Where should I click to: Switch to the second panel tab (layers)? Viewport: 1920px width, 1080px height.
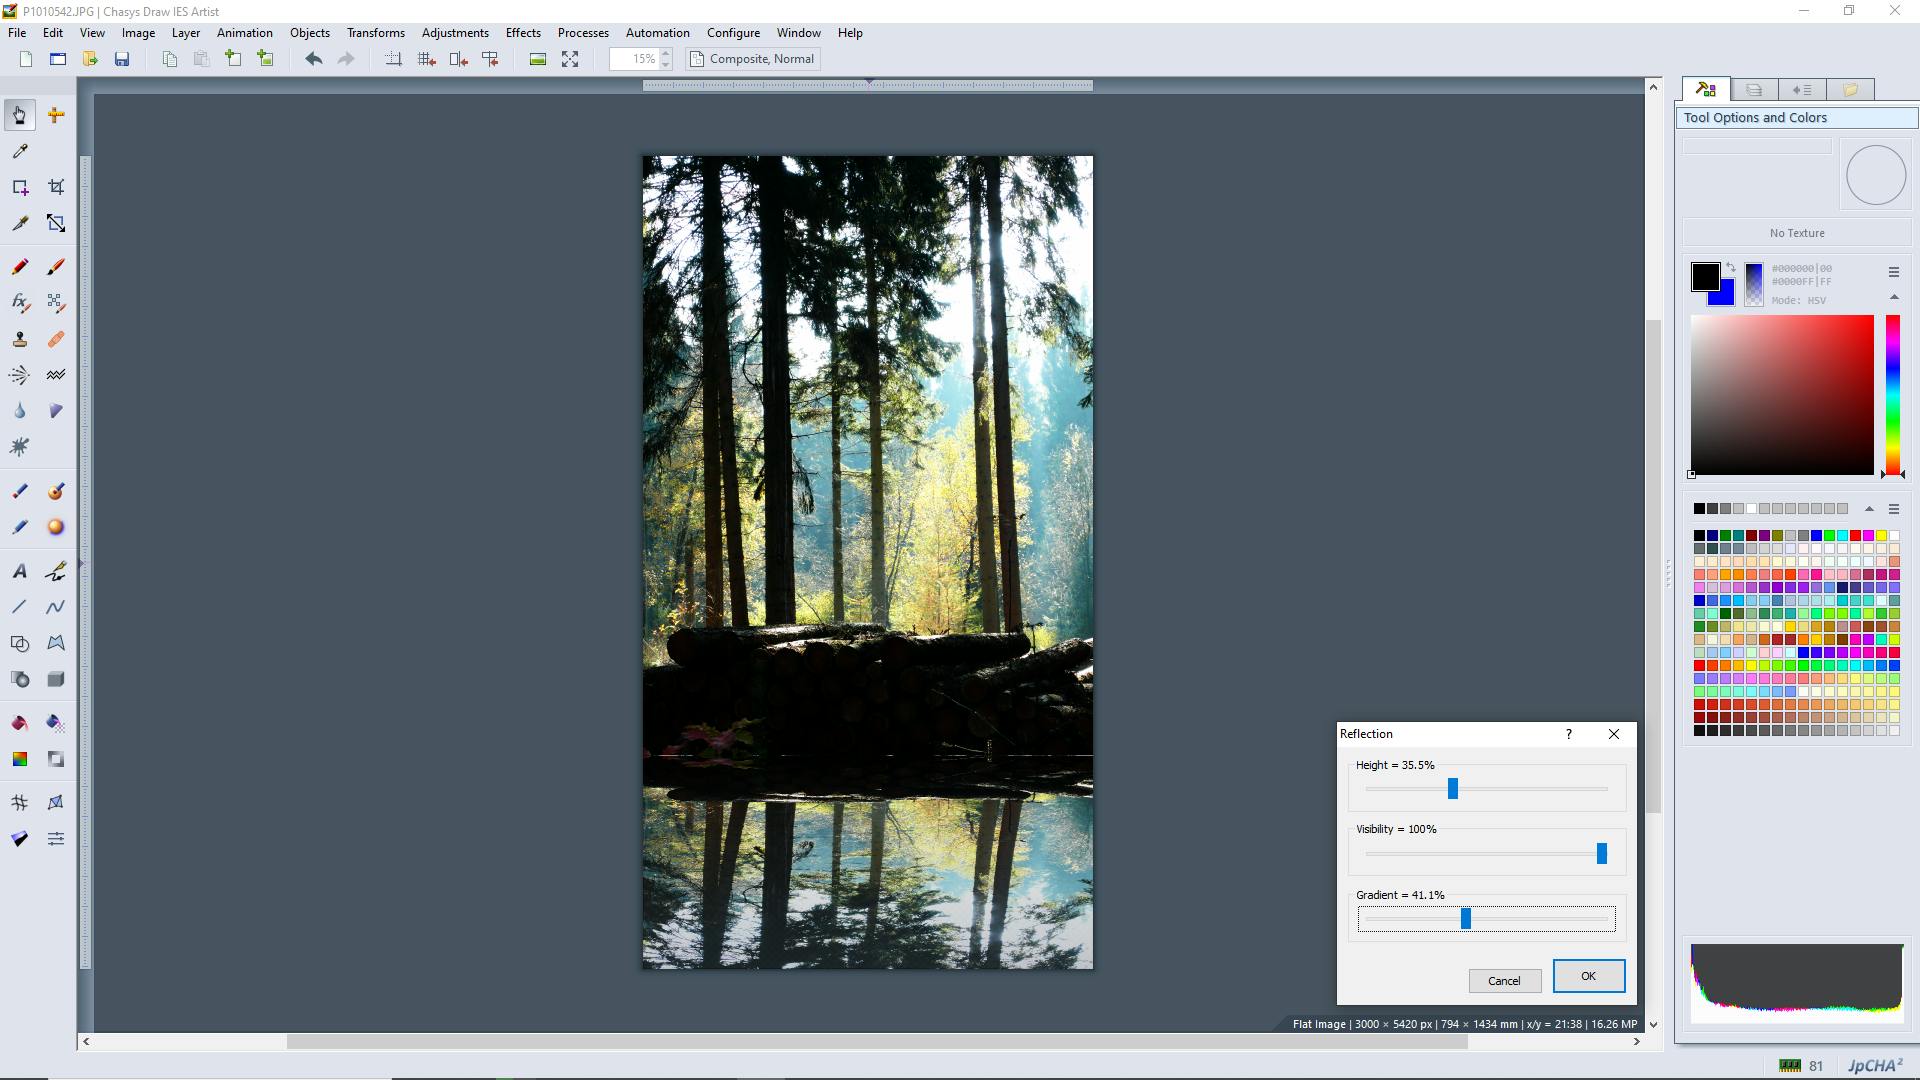[x=1754, y=90]
